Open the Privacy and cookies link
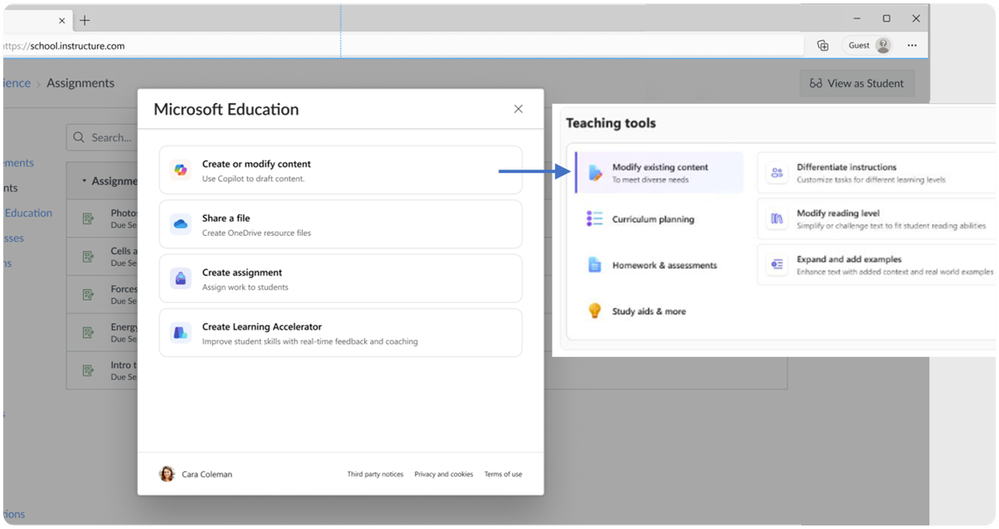 click(x=443, y=474)
